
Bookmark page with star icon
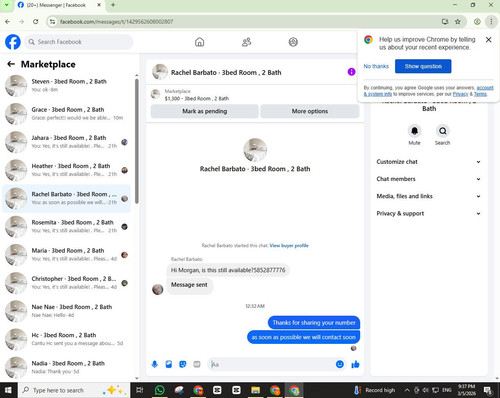(x=458, y=22)
